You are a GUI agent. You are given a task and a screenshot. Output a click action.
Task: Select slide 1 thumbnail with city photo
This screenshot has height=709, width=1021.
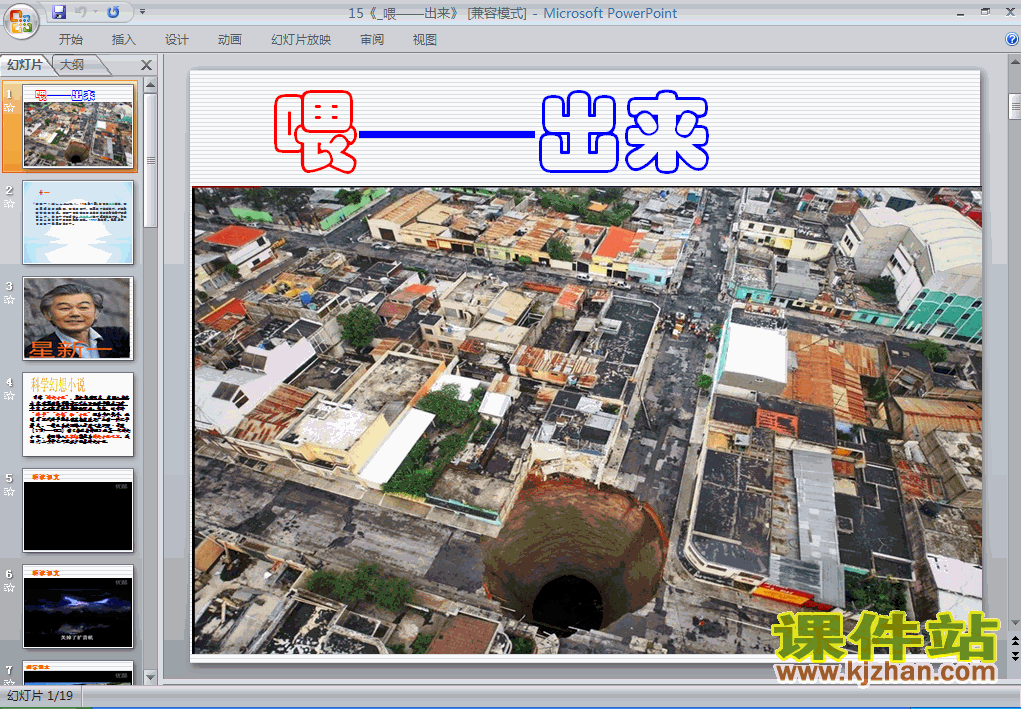coord(78,126)
